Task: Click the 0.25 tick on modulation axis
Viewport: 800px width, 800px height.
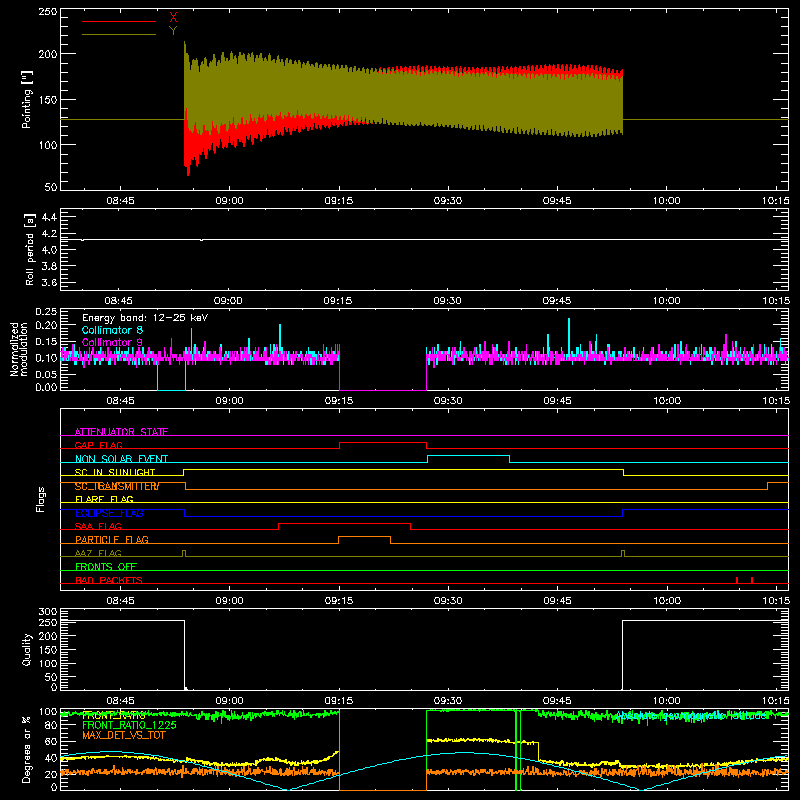Action: point(46,312)
